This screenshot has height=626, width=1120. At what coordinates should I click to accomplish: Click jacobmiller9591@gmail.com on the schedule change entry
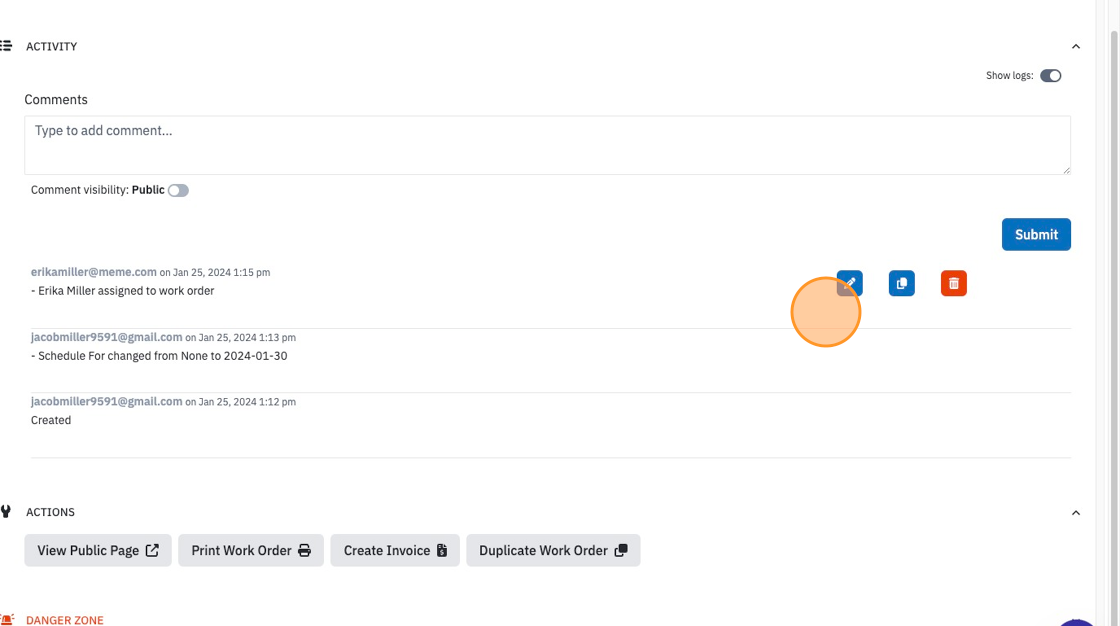click(x=106, y=337)
